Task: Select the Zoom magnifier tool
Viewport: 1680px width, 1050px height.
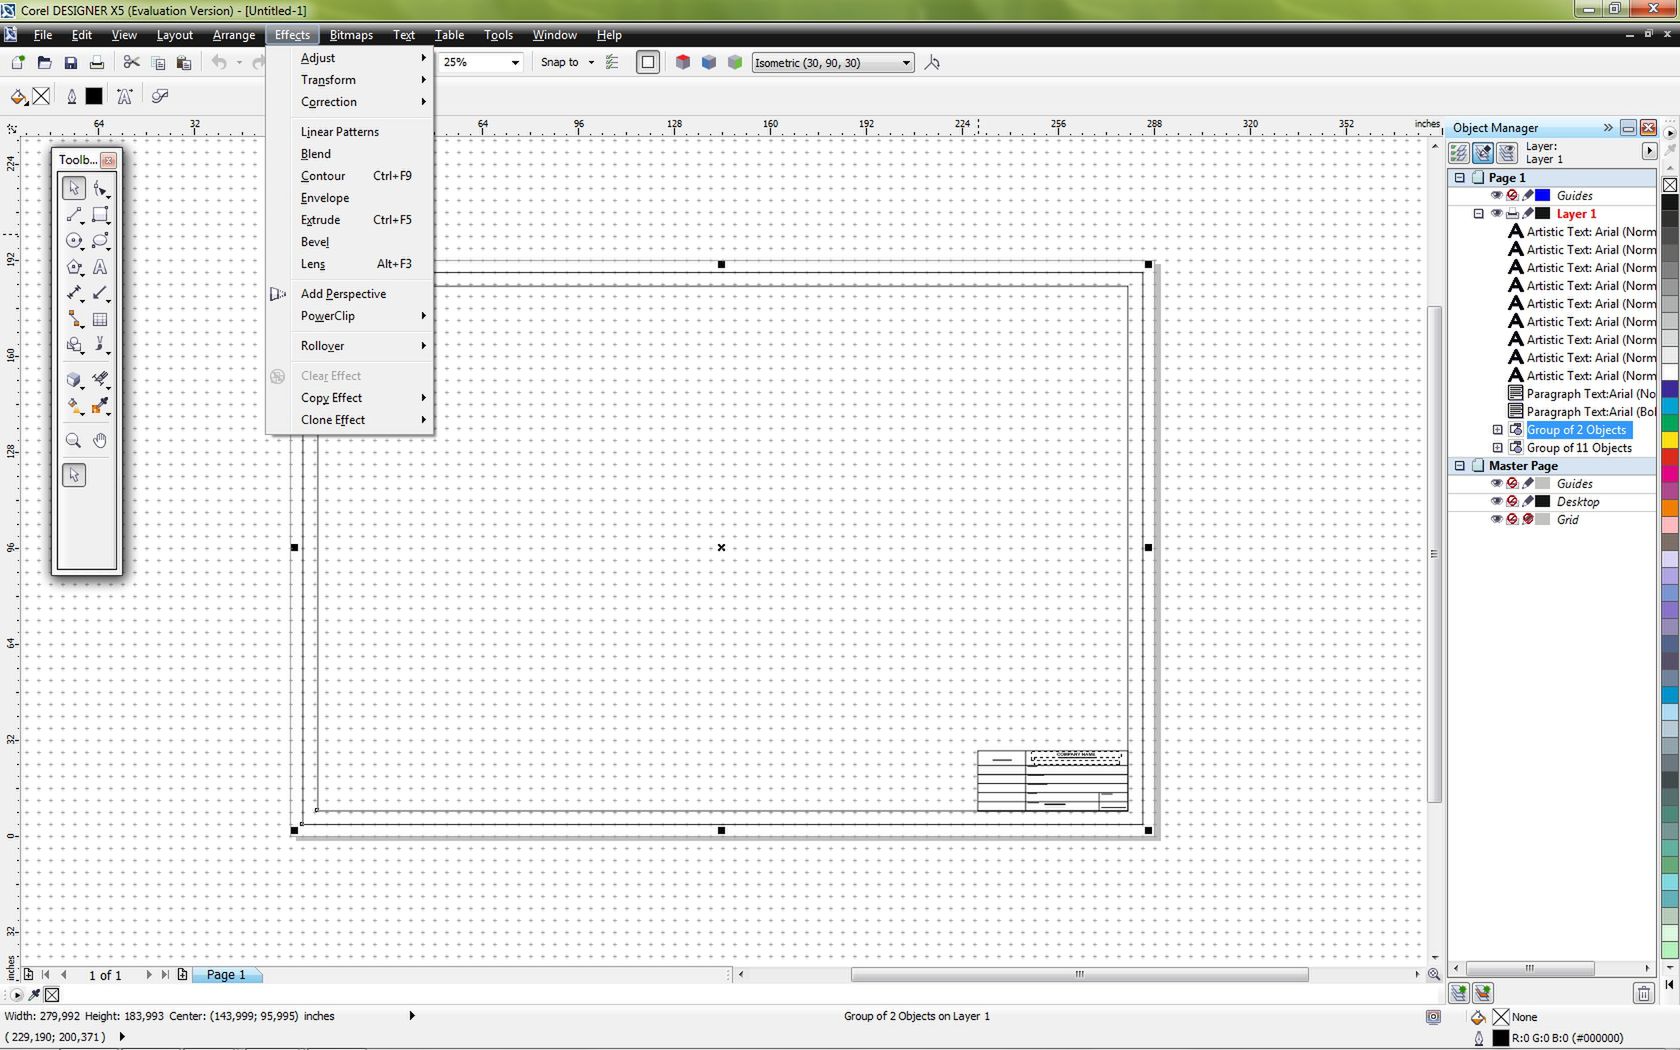Action: coord(74,440)
